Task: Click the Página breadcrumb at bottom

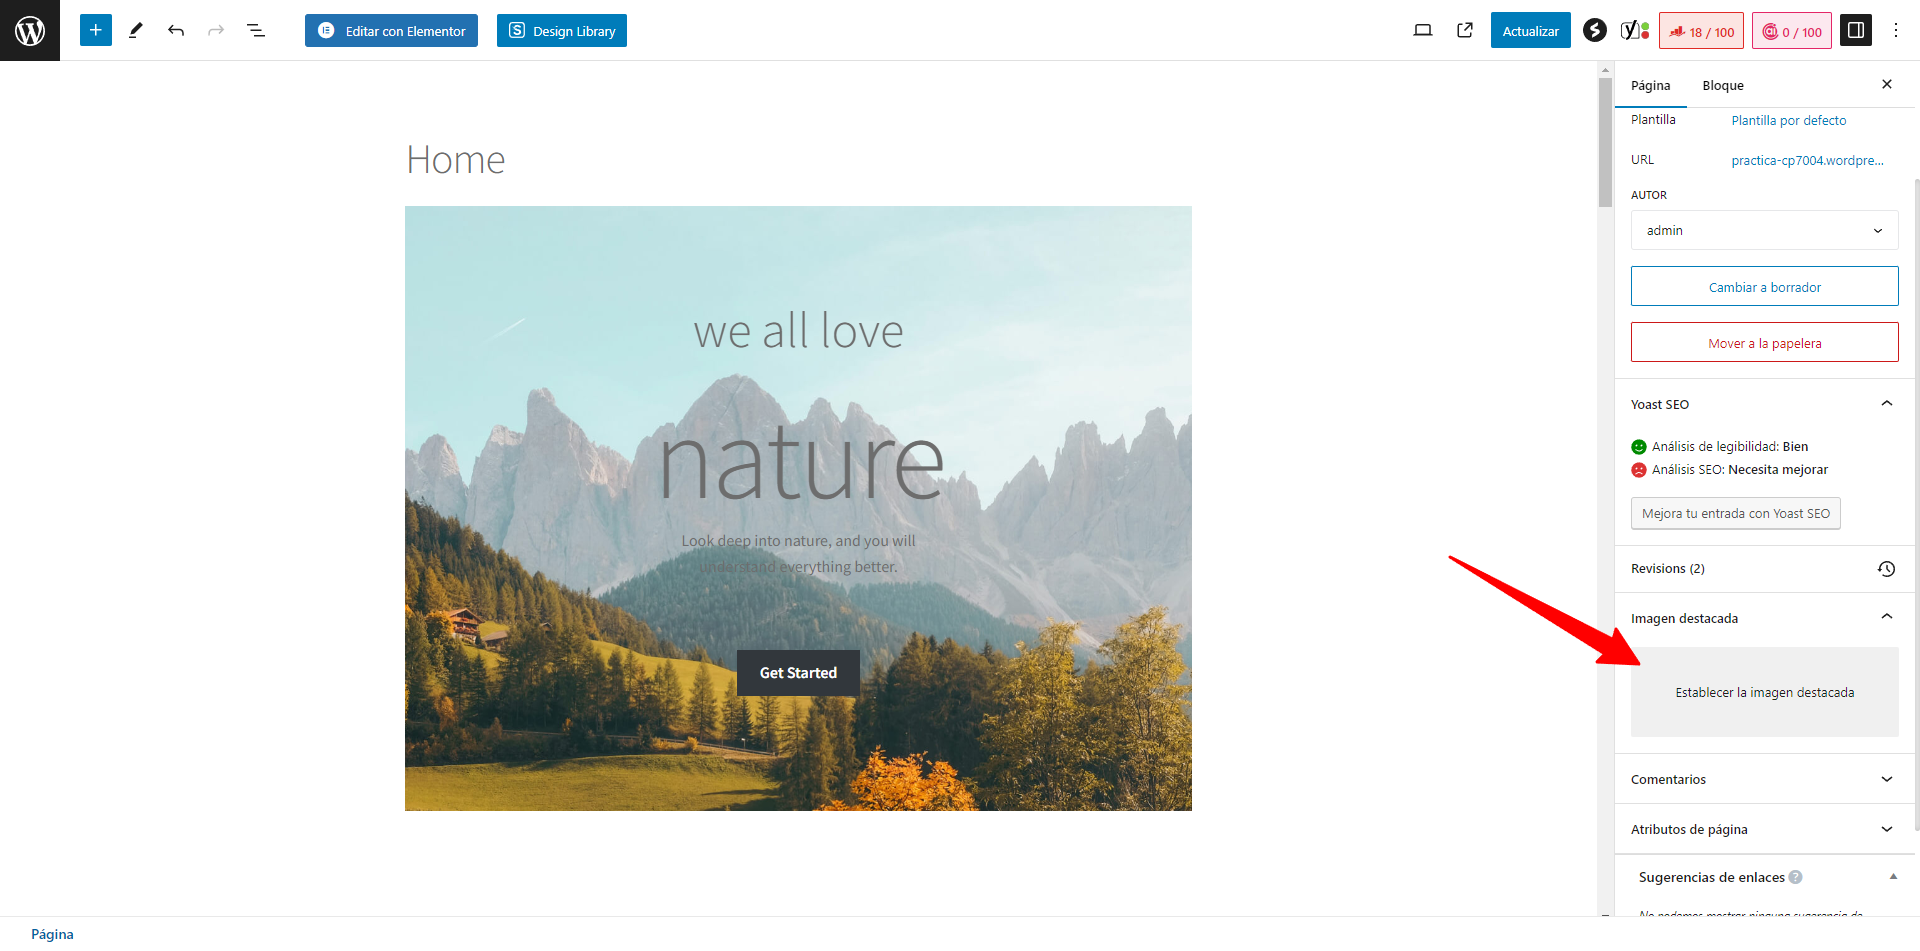Action: pyautogui.click(x=52, y=934)
